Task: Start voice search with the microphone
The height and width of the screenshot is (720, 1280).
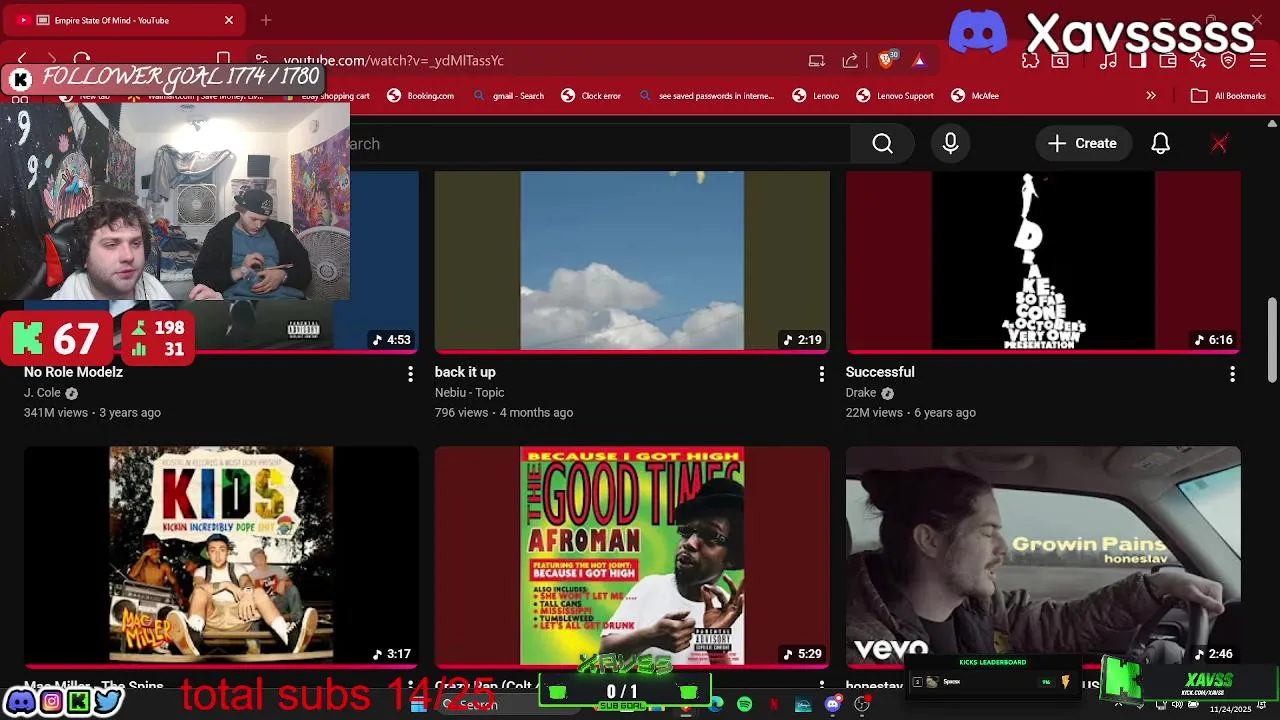Action: click(x=950, y=144)
